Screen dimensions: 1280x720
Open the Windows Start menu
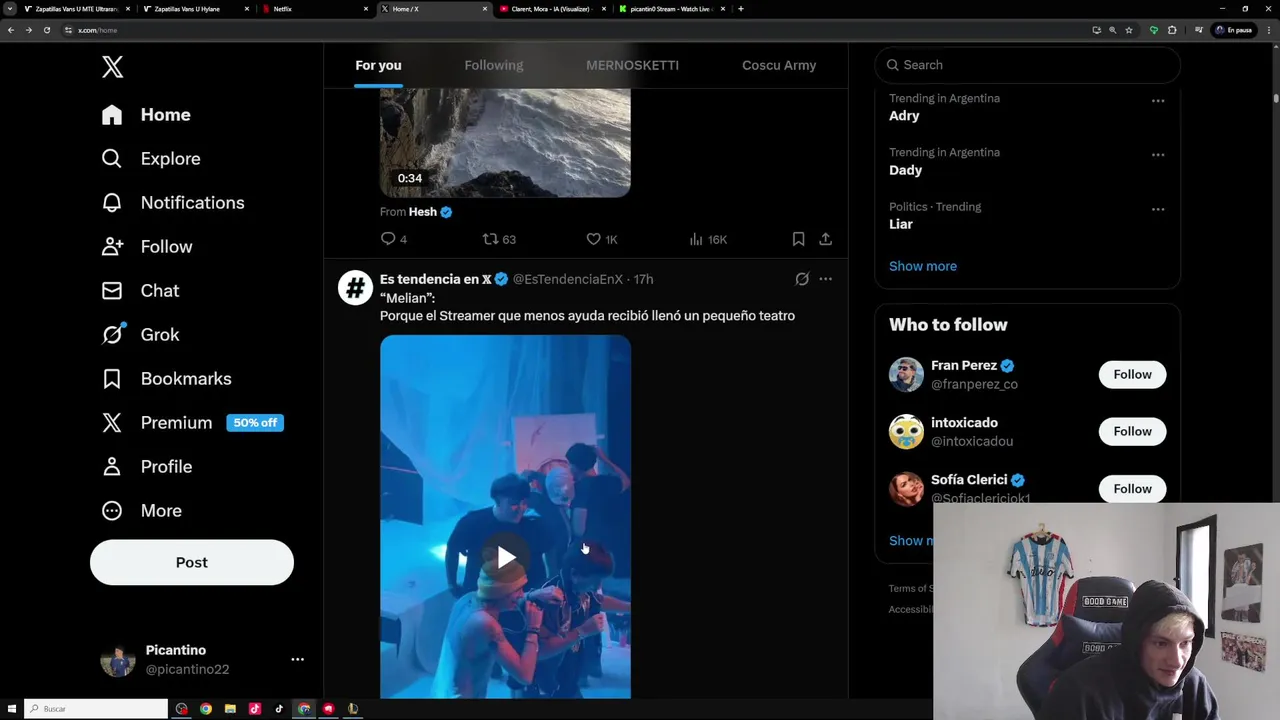[x=12, y=709]
